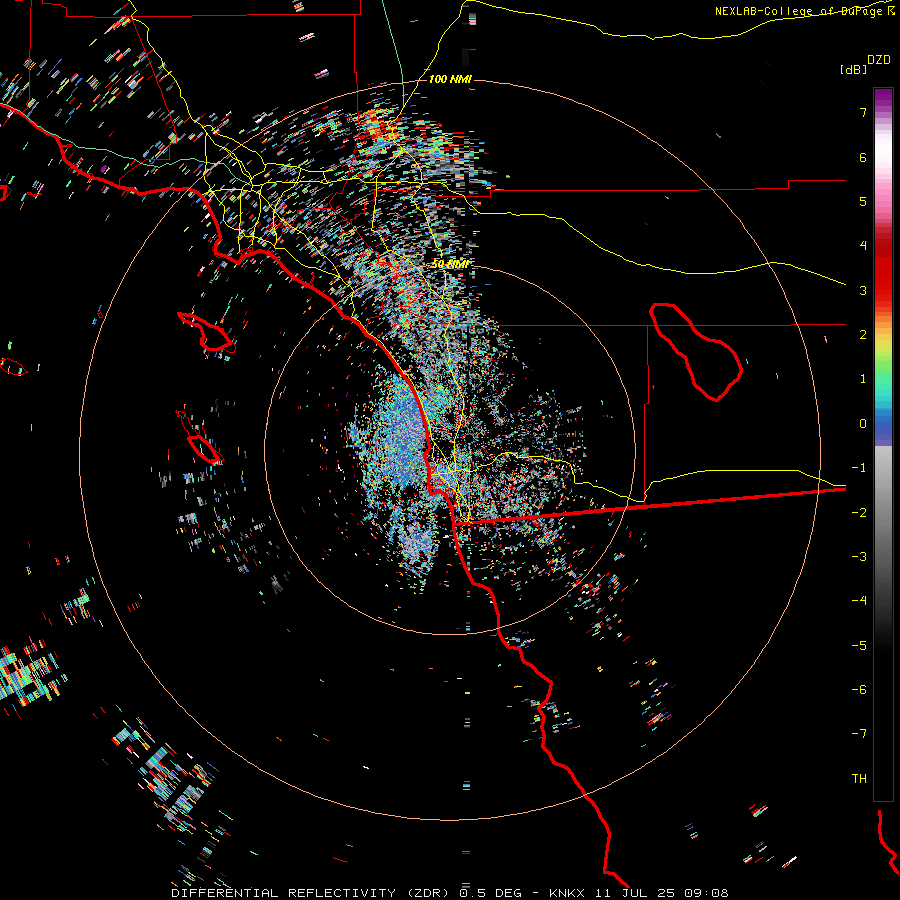Select the -5 dB value on the scale
Screen dimensions: 900x900
(x=859, y=646)
